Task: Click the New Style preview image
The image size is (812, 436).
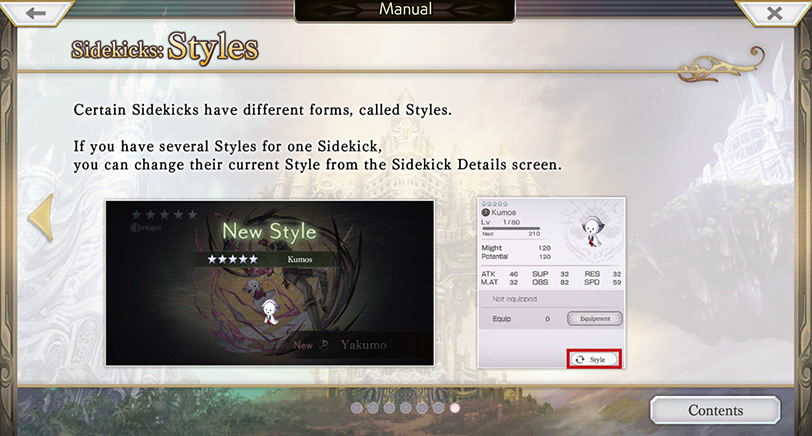Action: point(270,283)
